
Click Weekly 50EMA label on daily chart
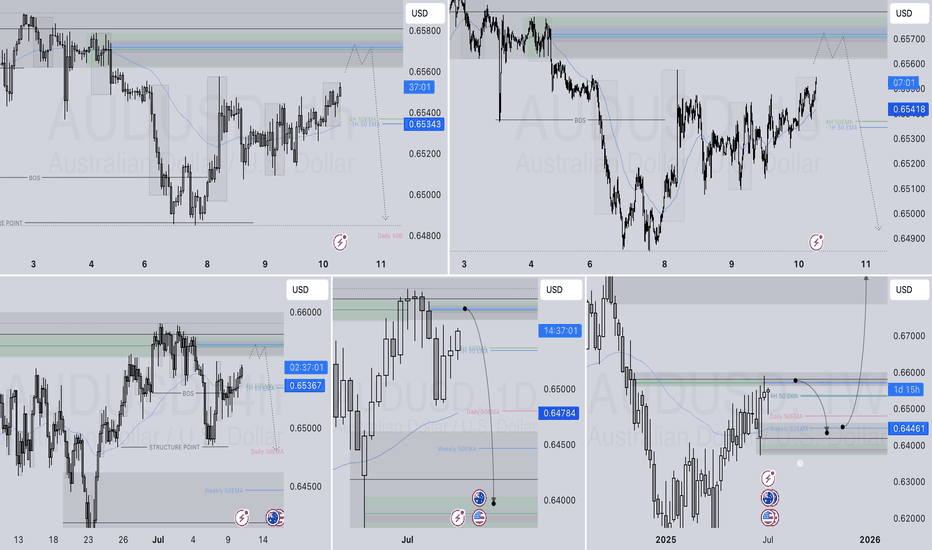[x=456, y=449]
